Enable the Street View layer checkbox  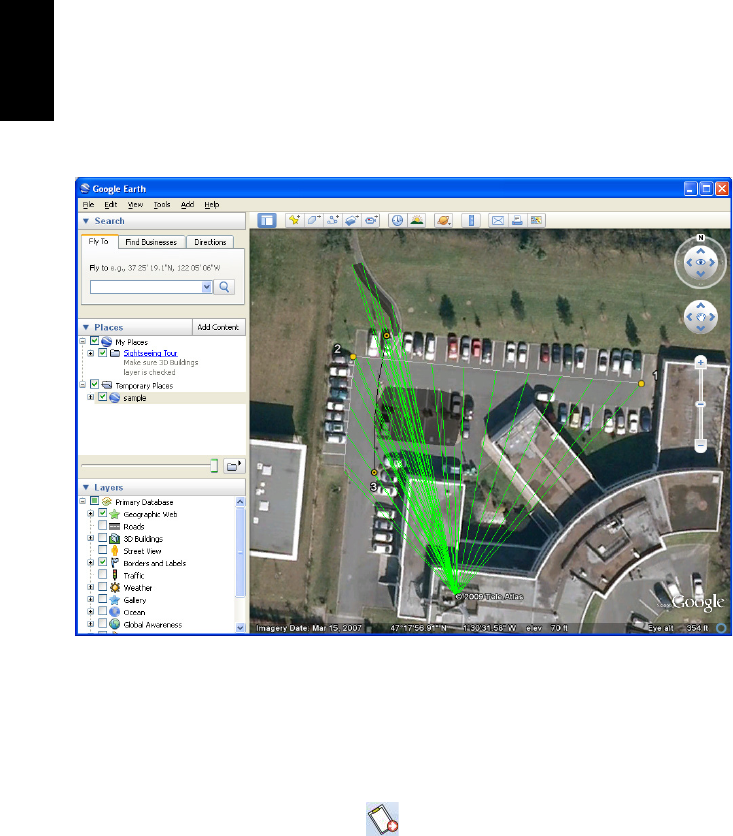tap(102, 550)
